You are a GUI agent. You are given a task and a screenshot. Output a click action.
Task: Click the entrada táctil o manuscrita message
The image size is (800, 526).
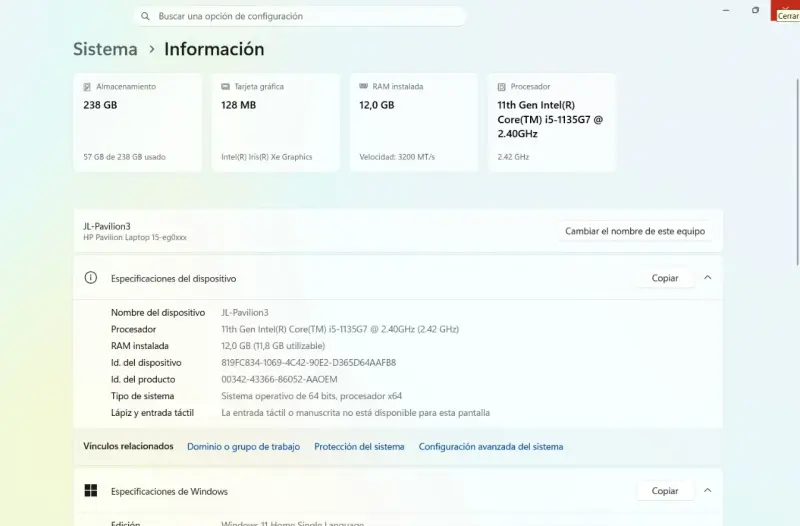[x=356, y=413]
